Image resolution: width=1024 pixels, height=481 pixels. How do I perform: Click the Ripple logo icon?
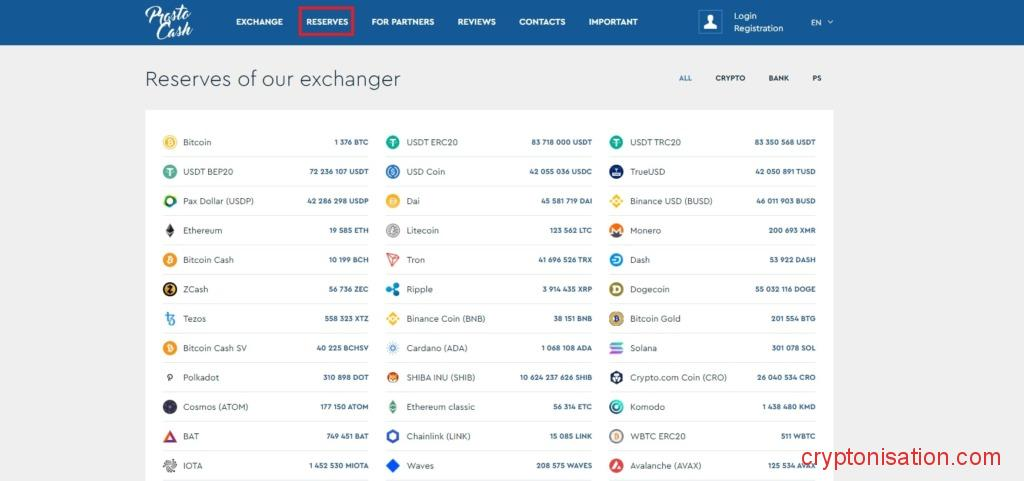393,289
